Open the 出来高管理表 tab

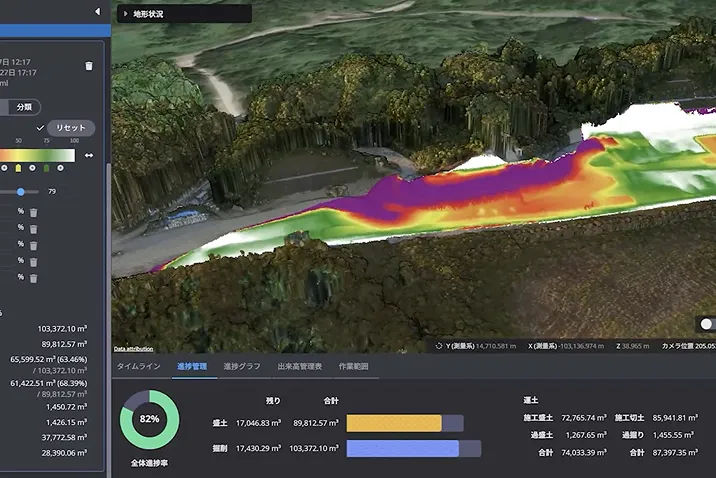[299, 367]
